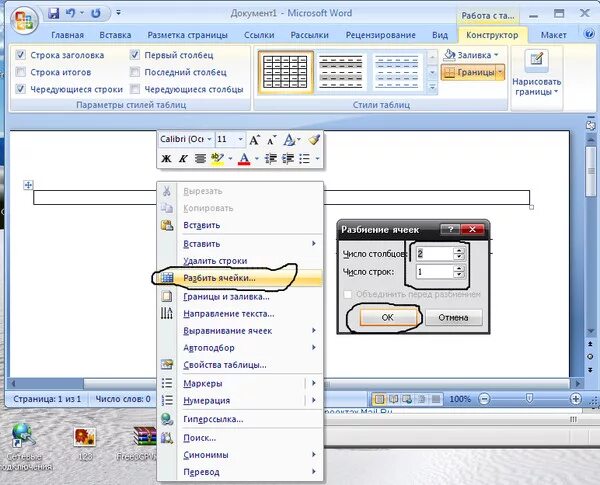Image resolution: width=600 pixels, height=485 pixels.
Task: Customize Quick Access Toolbar dropdown
Action: pyautogui.click(x=119, y=13)
